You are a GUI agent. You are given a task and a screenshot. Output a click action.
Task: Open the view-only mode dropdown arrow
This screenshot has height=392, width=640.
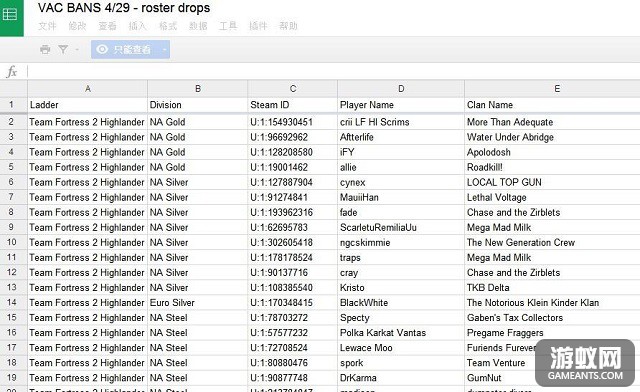click(164, 49)
